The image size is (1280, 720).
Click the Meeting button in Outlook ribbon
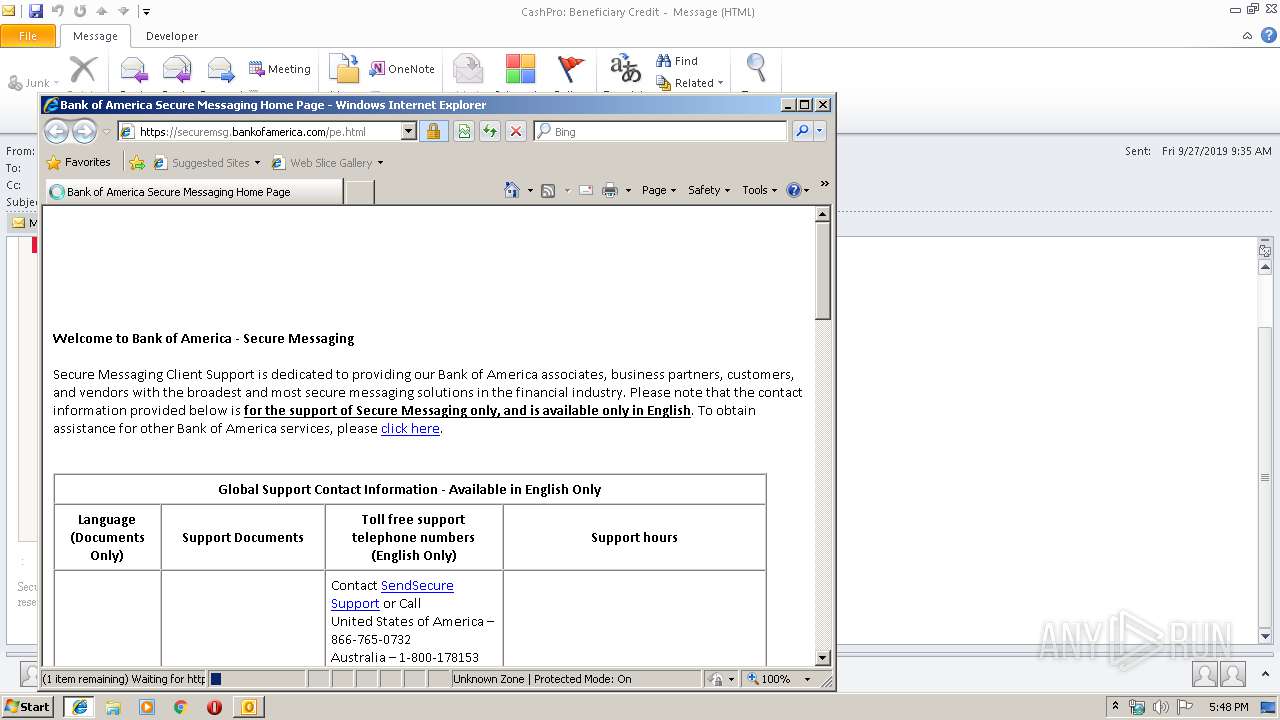(x=280, y=69)
